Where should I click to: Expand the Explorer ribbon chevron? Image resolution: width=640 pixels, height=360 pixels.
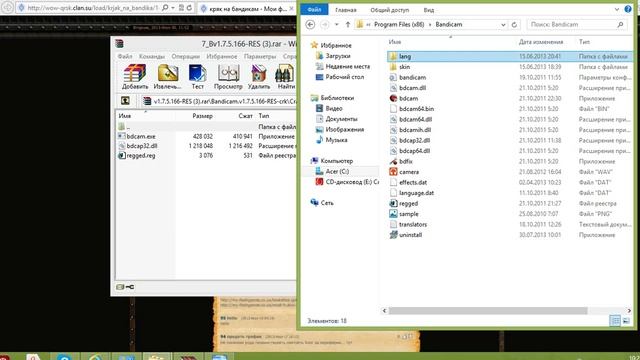coord(616,9)
